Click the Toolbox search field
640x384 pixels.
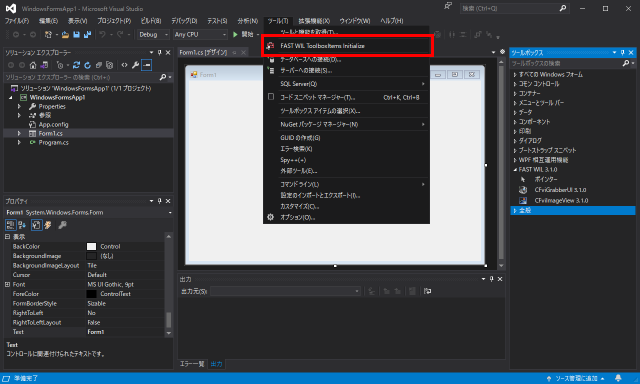(573, 63)
